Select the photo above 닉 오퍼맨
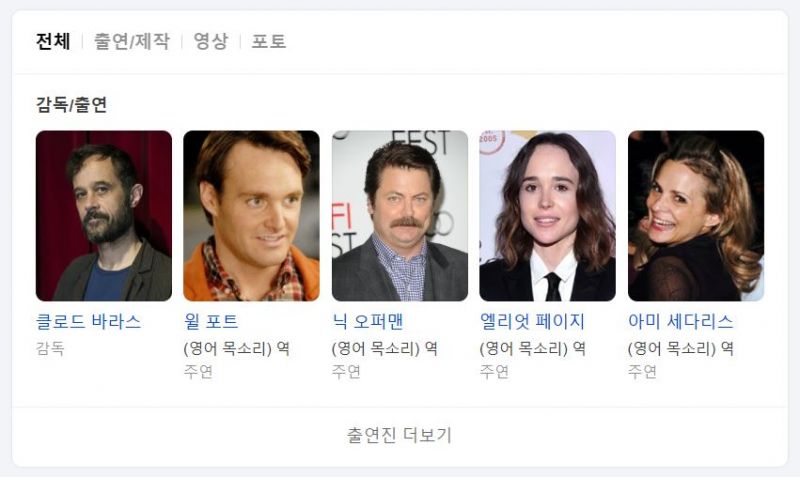The image size is (800, 477). pyautogui.click(x=399, y=216)
